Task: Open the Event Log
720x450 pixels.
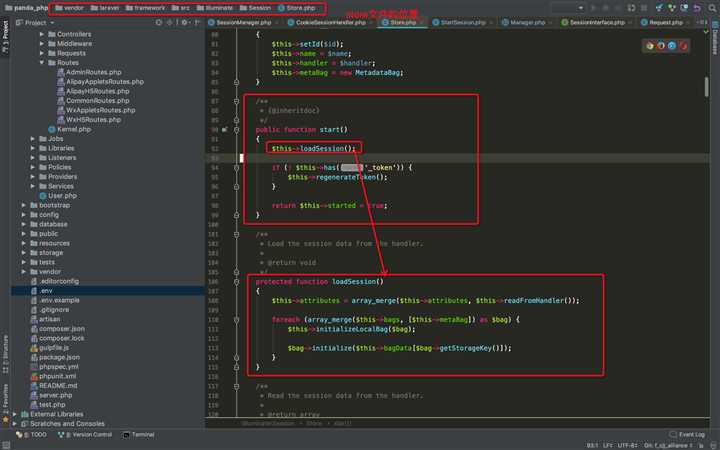Action: pos(687,434)
